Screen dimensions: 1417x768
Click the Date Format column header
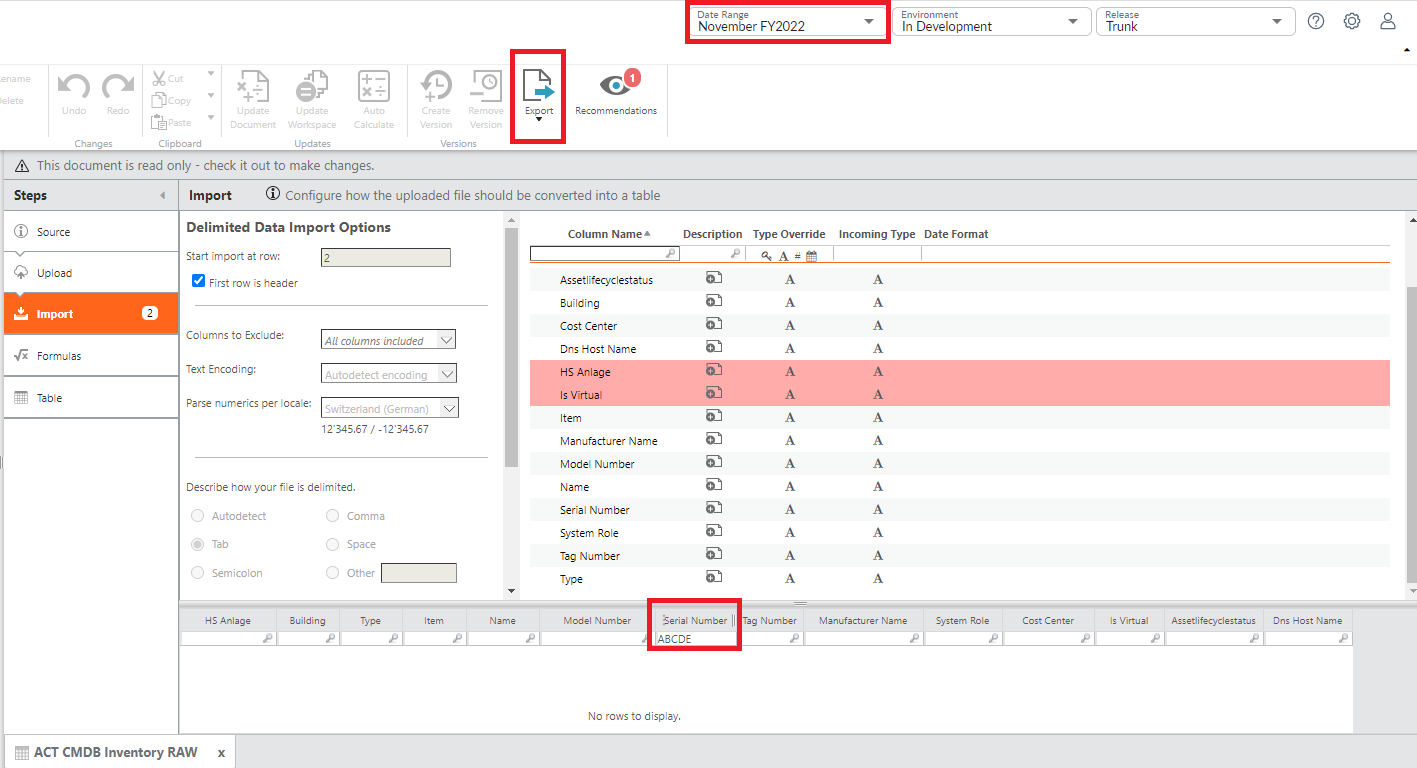pos(956,234)
